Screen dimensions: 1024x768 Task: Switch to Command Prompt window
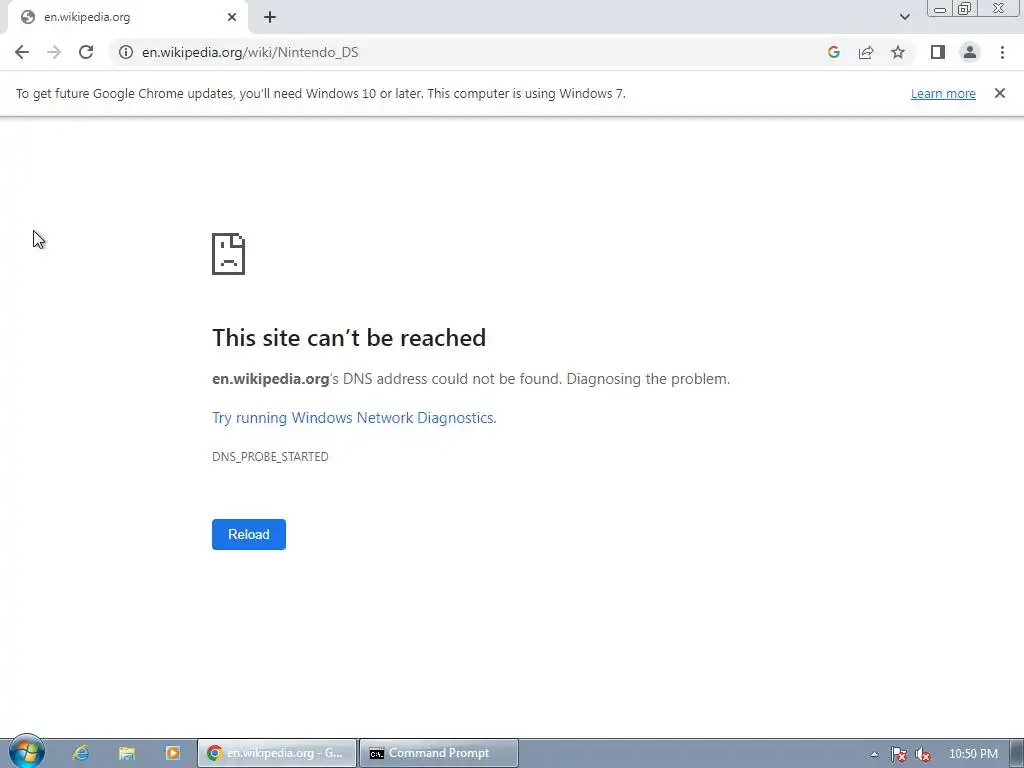pos(439,753)
